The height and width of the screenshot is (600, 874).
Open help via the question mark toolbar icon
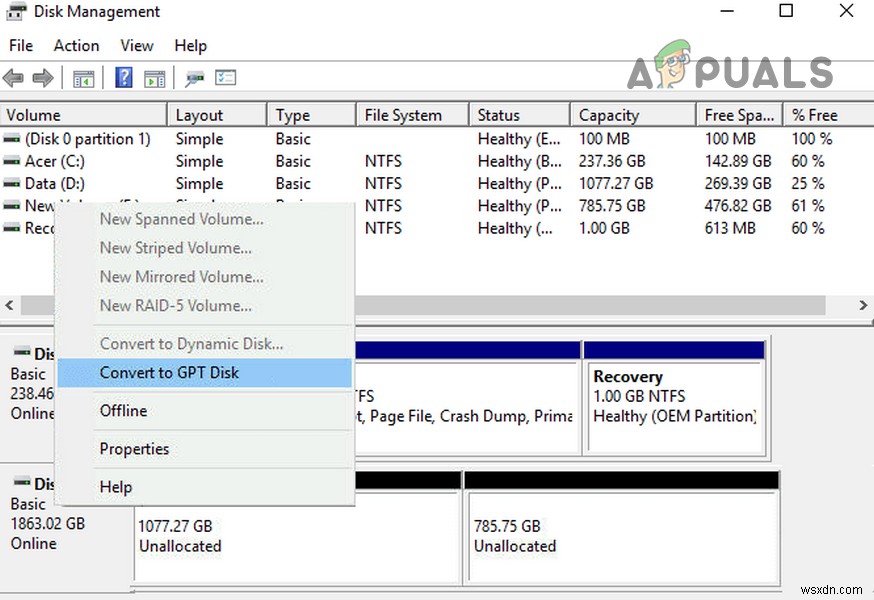[x=122, y=77]
